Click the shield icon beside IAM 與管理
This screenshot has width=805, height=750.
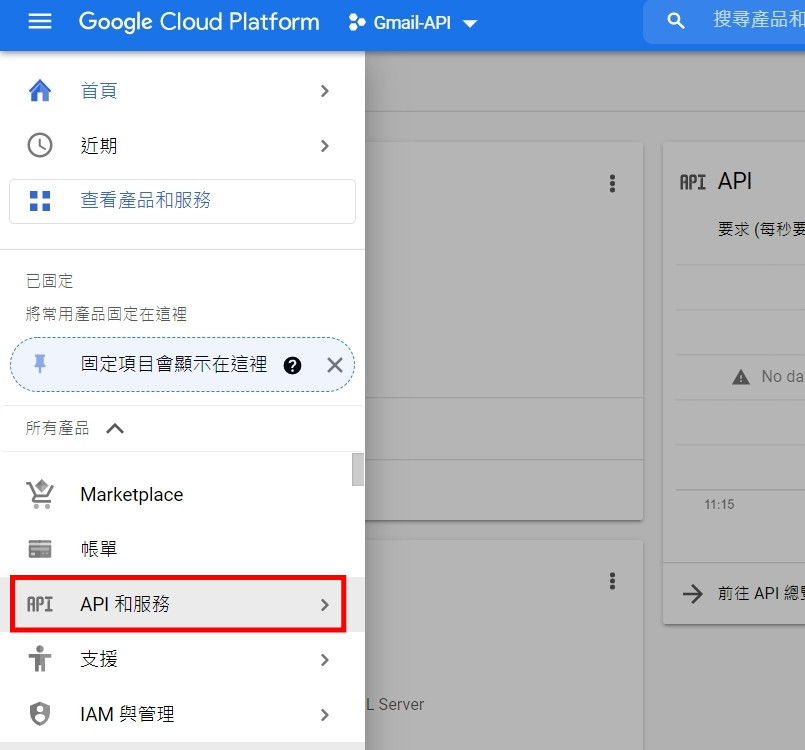pos(40,714)
